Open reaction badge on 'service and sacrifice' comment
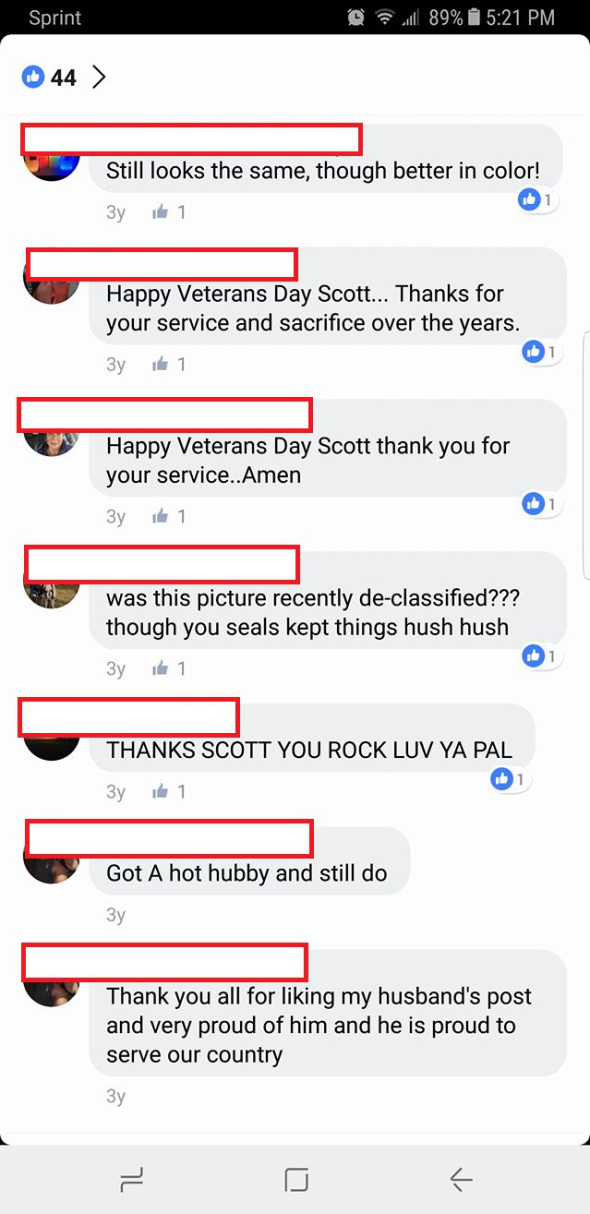This screenshot has height=1214, width=590. (x=541, y=352)
